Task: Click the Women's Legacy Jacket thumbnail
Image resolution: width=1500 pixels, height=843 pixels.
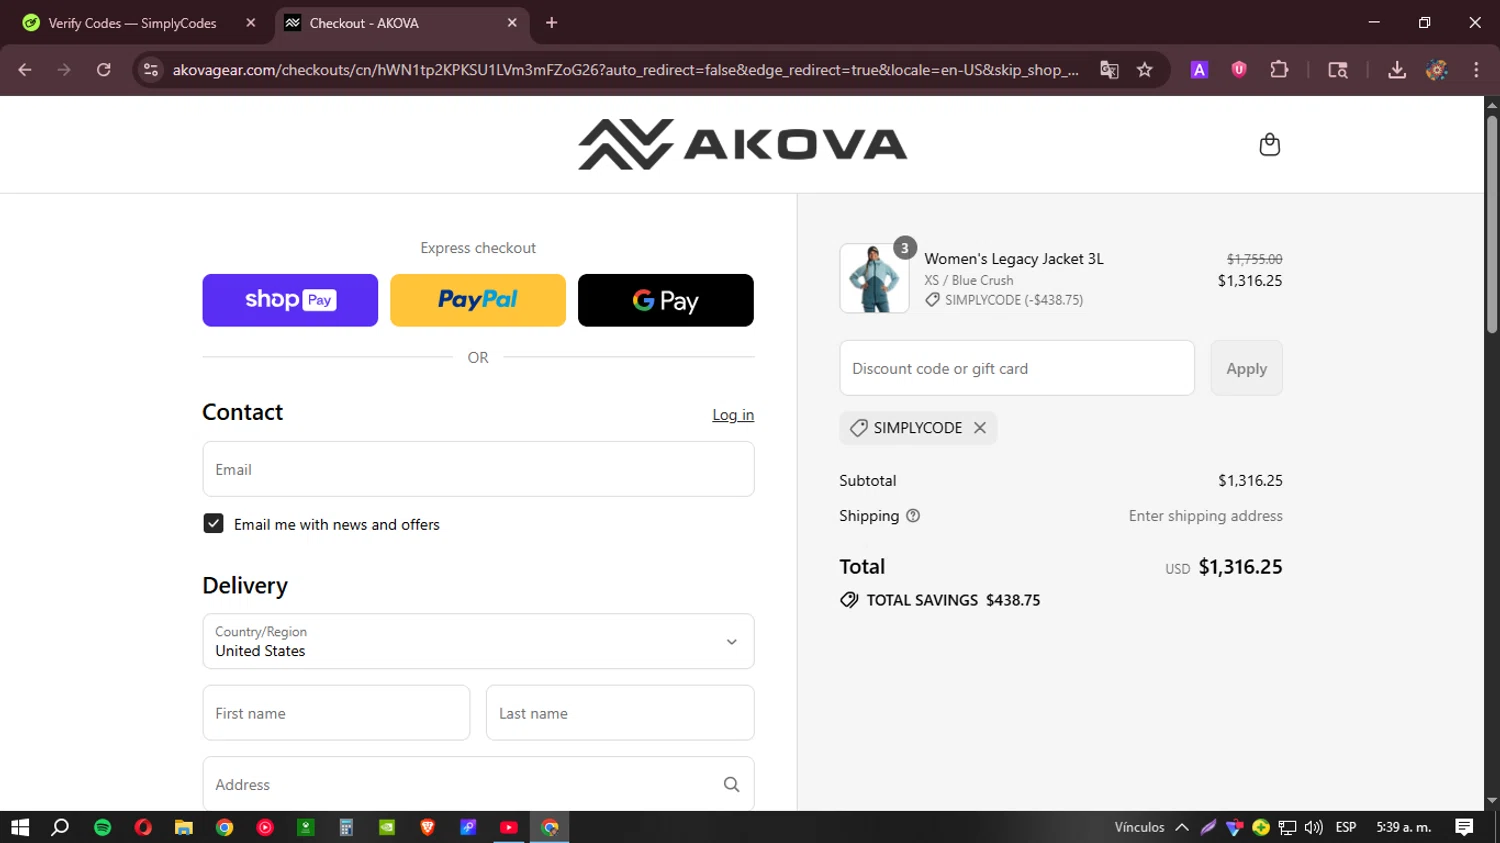Action: click(x=874, y=279)
